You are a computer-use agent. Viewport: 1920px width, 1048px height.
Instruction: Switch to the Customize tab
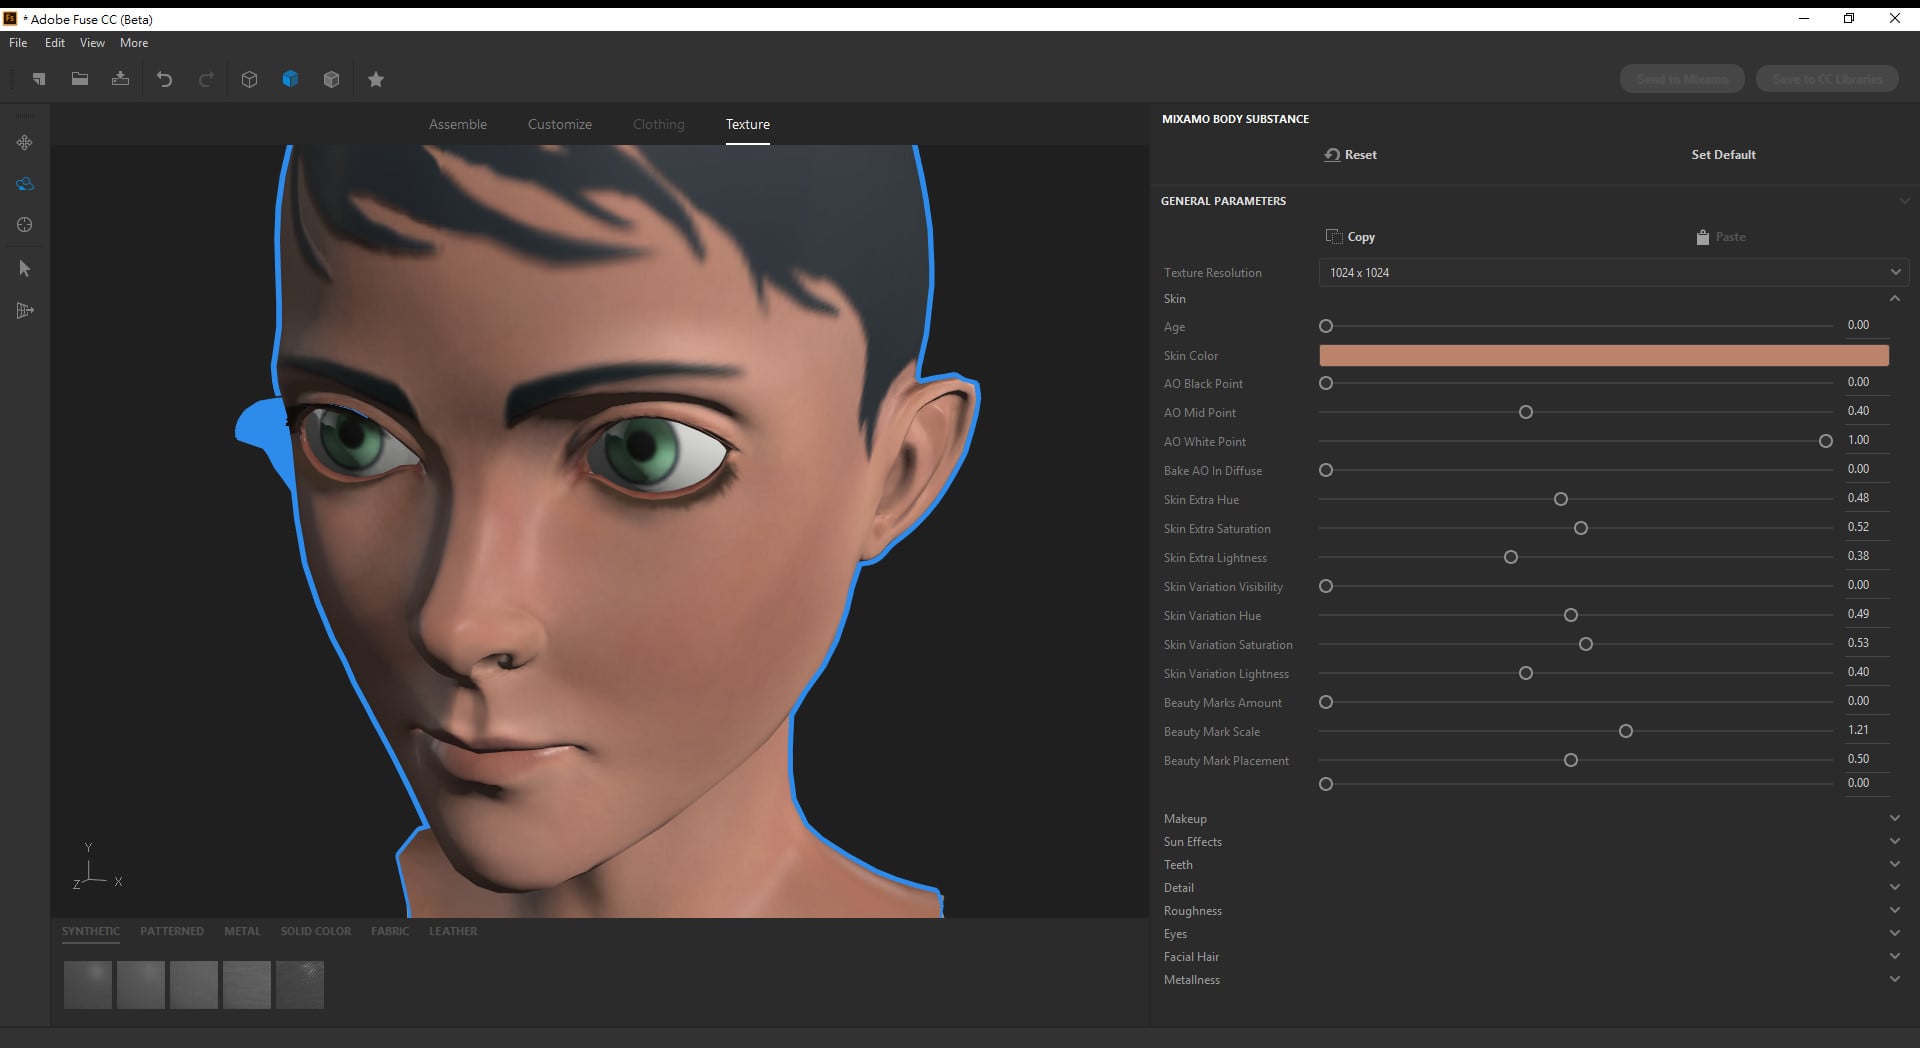click(x=559, y=124)
